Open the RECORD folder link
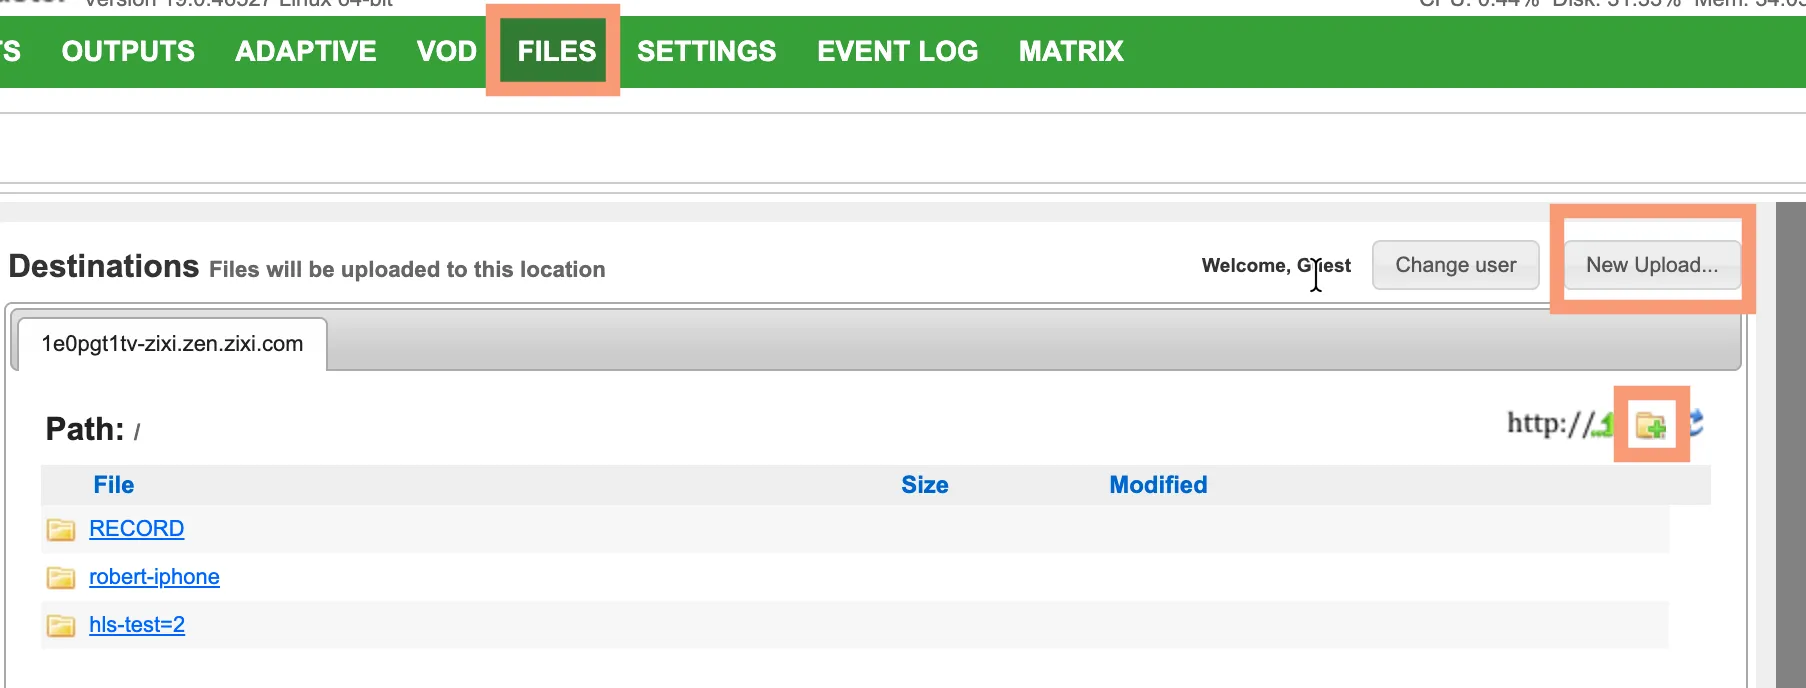 (136, 529)
